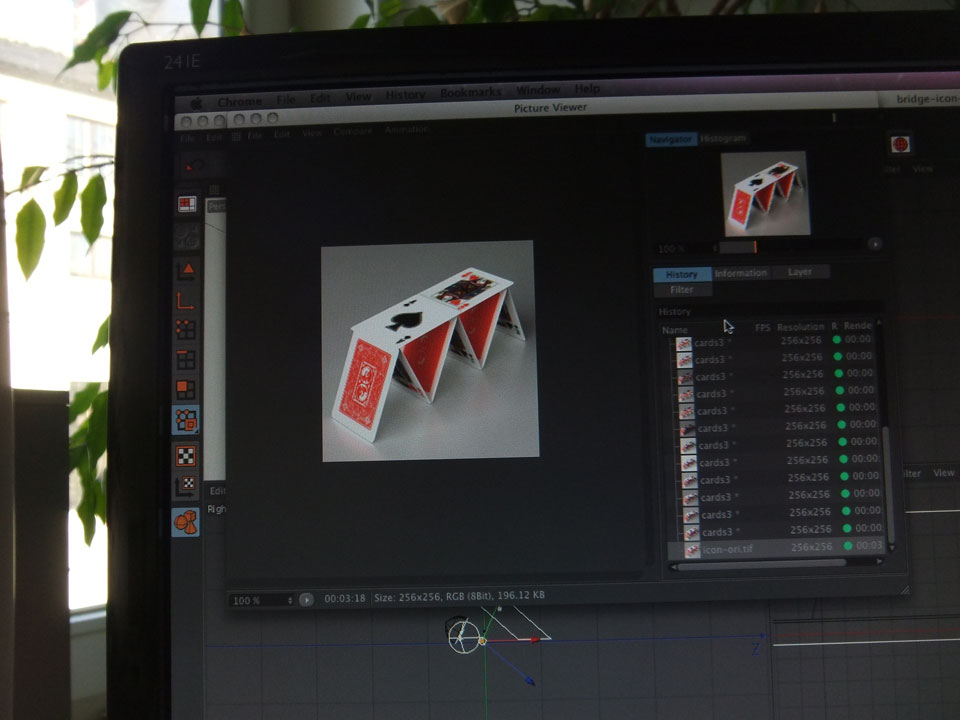Viewport: 960px width, 720px height.
Task: Open the Compare menu in Picture Viewer
Action: coord(352,131)
